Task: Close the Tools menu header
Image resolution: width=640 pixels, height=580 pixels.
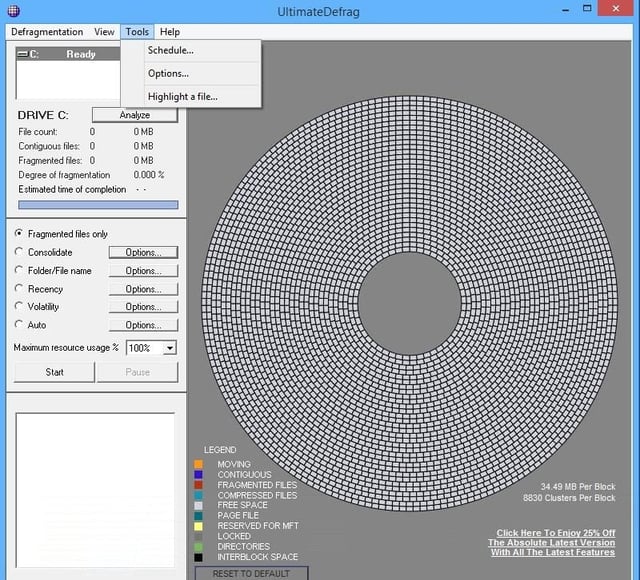Action: point(137,32)
